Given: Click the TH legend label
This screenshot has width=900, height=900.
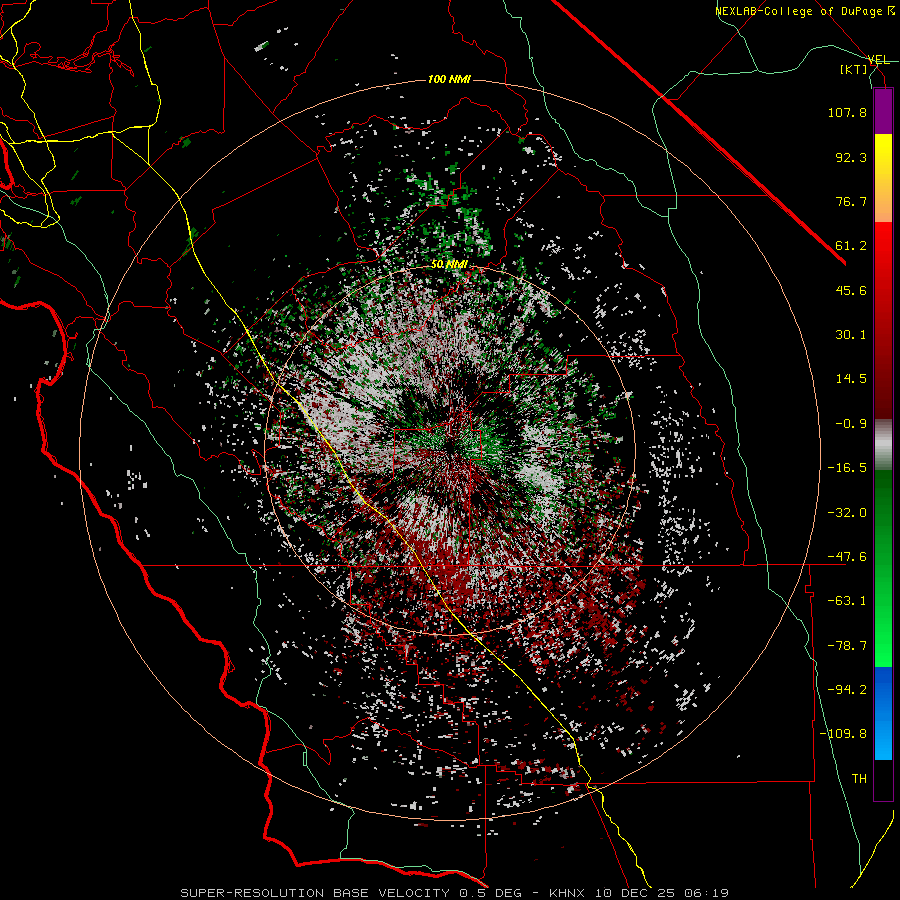Looking at the screenshot, I should point(859,779).
